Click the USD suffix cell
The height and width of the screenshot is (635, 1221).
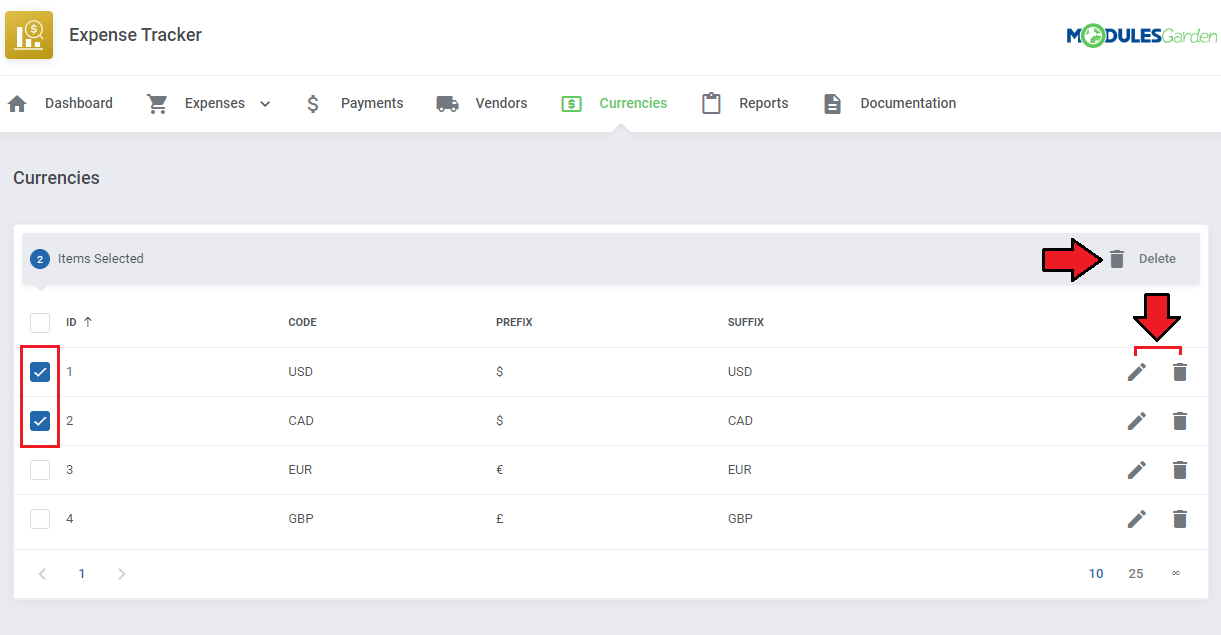point(740,372)
